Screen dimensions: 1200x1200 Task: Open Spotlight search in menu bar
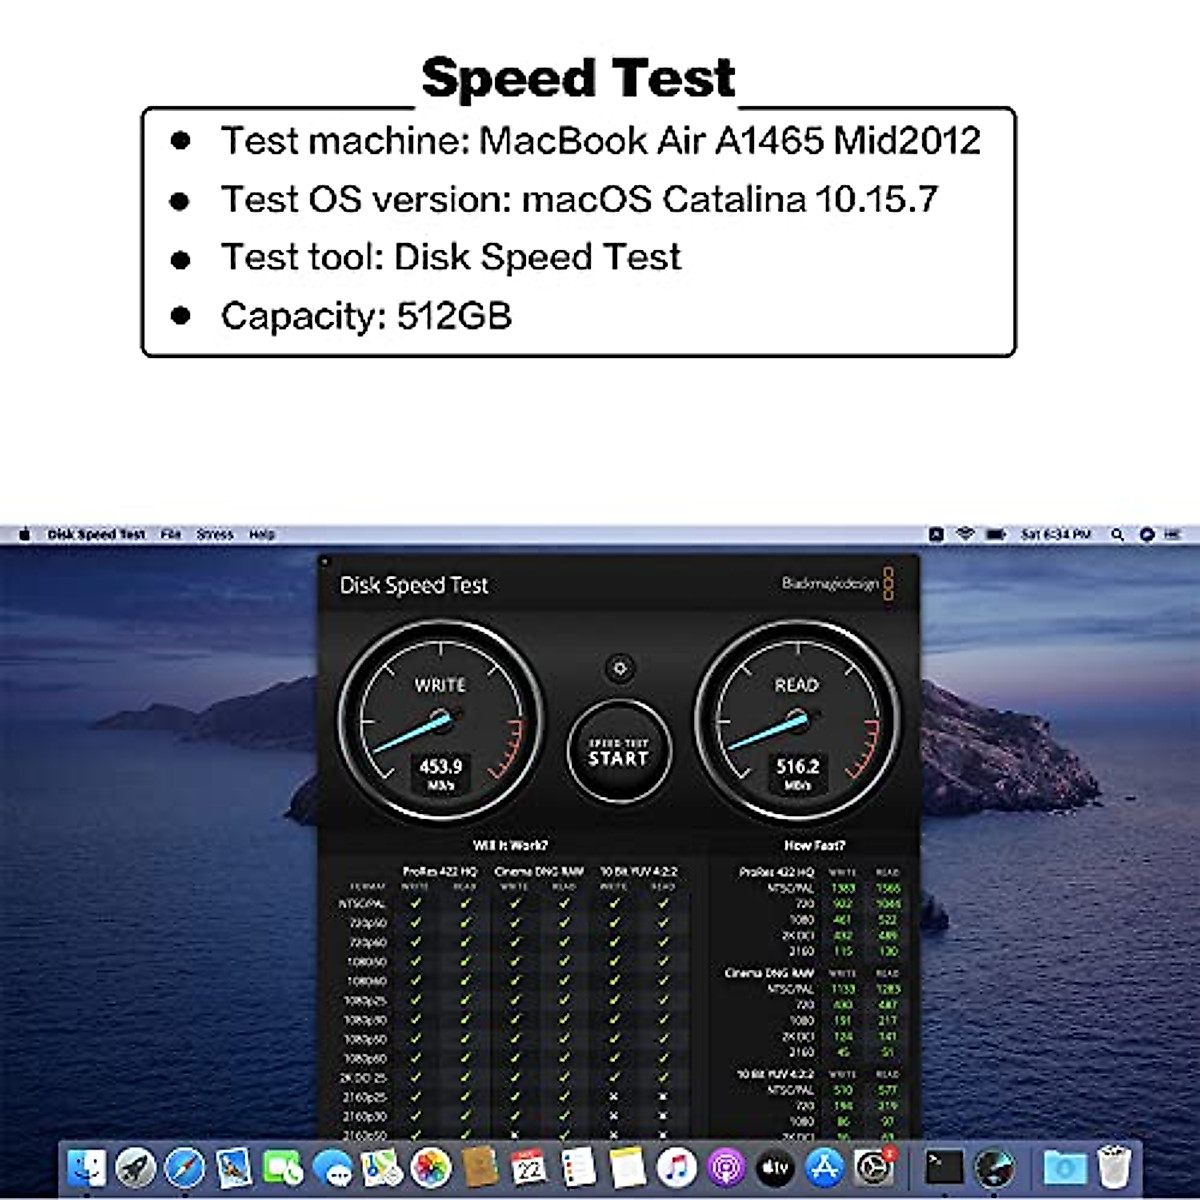click(1118, 535)
